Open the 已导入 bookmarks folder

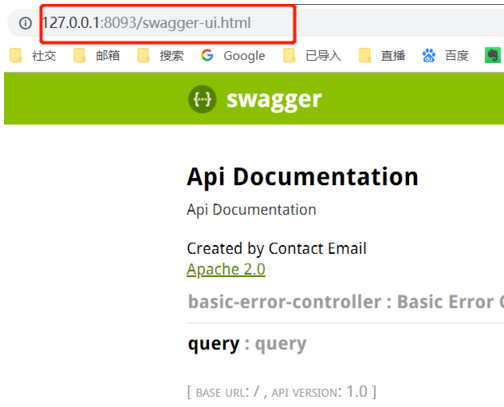(312, 55)
